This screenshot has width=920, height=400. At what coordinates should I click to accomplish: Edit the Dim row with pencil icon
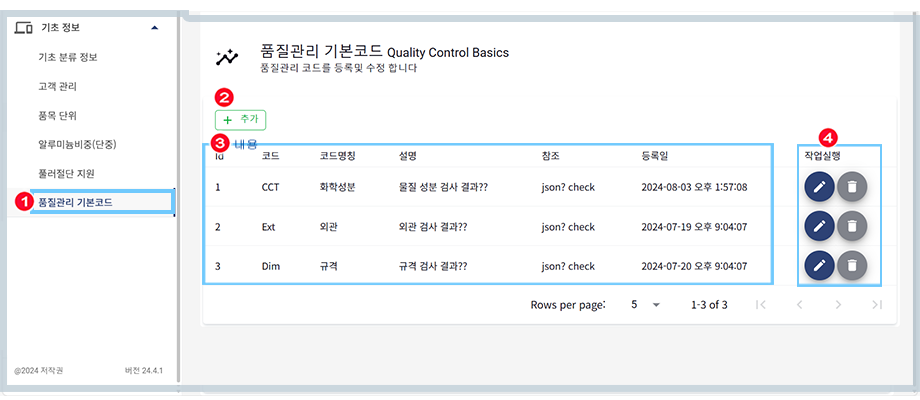[819, 266]
